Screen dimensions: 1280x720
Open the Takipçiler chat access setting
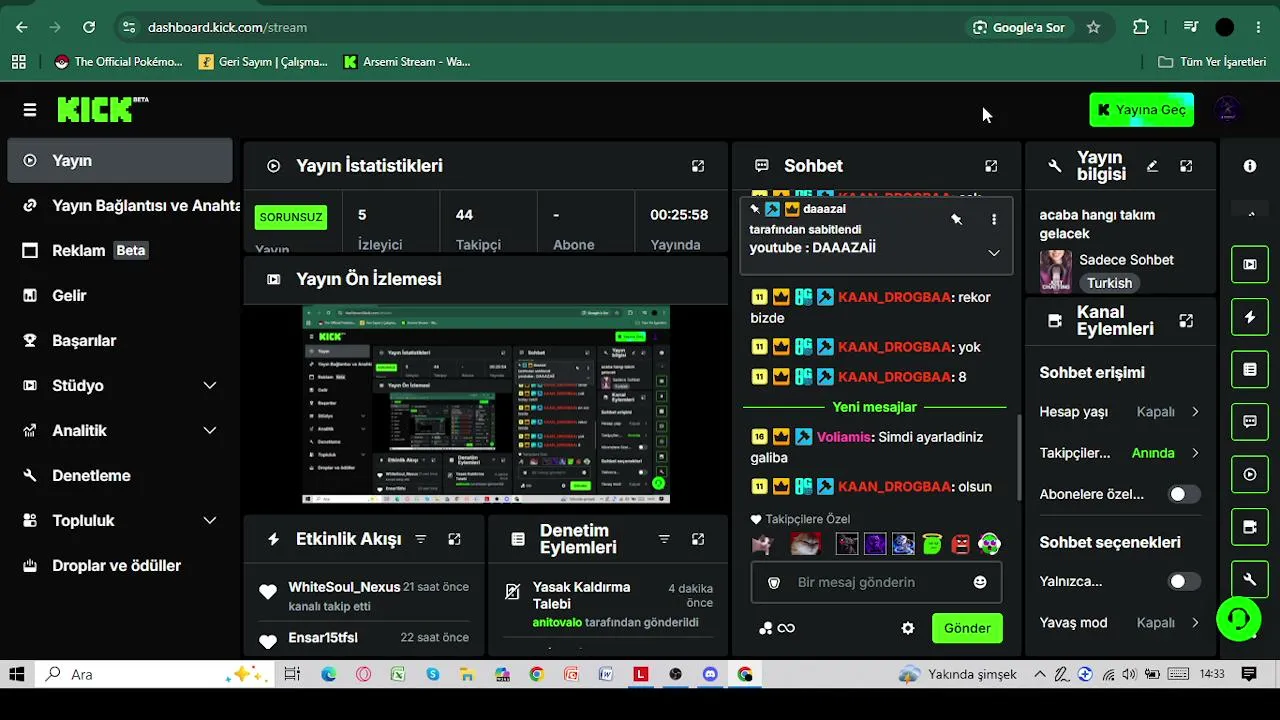coord(1120,453)
